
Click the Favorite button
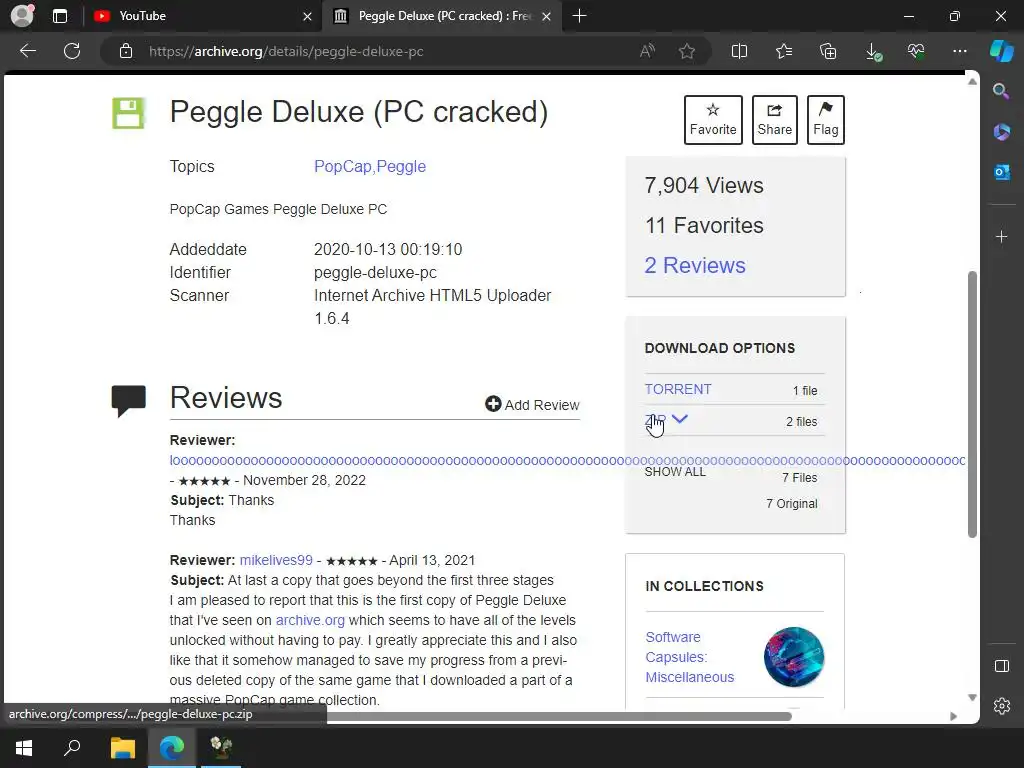point(712,120)
